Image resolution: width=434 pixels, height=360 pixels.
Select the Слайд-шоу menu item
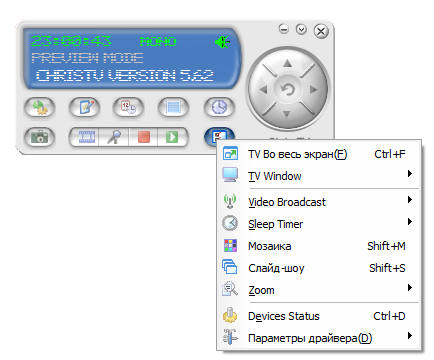pyautogui.click(x=319, y=268)
